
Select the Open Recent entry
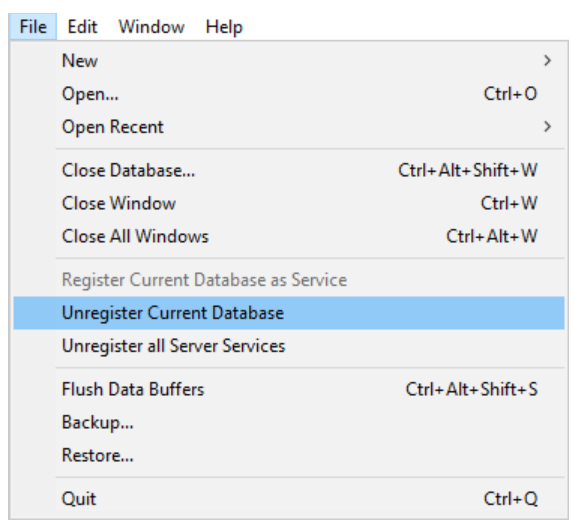point(289,127)
